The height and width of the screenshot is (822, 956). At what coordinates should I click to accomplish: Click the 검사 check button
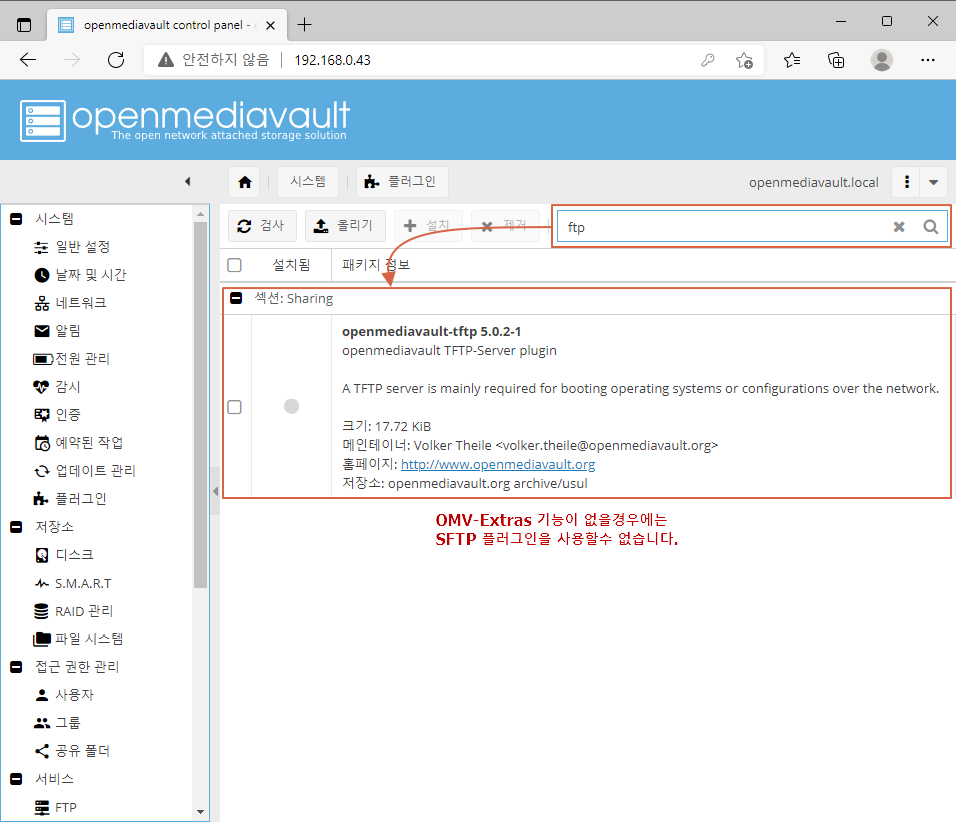pyautogui.click(x=262, y=226)
